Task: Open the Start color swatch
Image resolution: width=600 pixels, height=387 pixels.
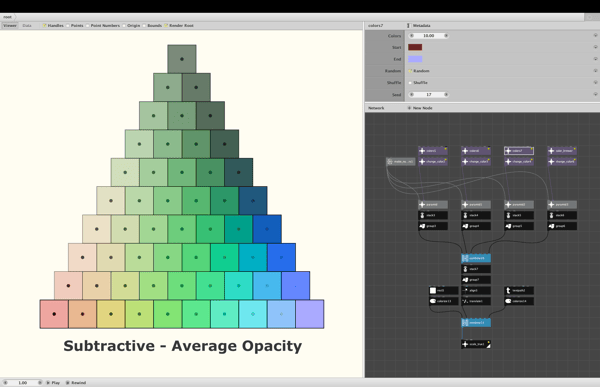Action: (415, 47)
